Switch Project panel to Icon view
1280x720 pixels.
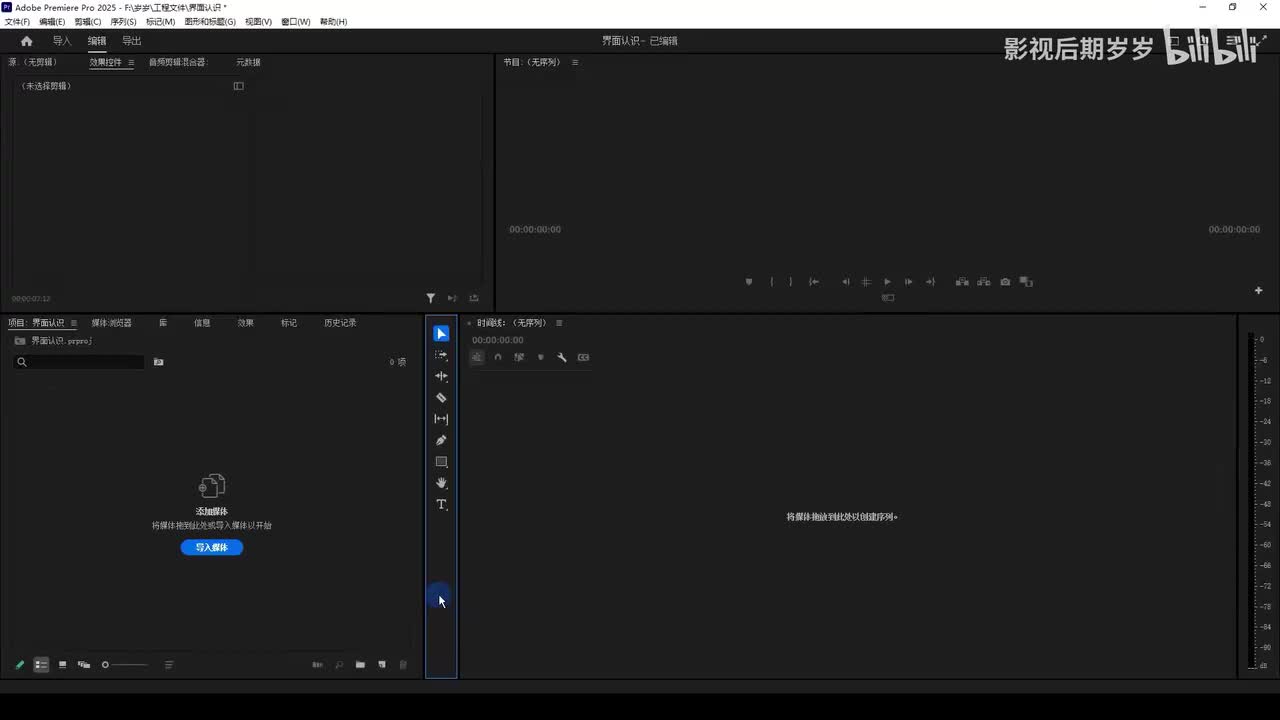(62, 665)
